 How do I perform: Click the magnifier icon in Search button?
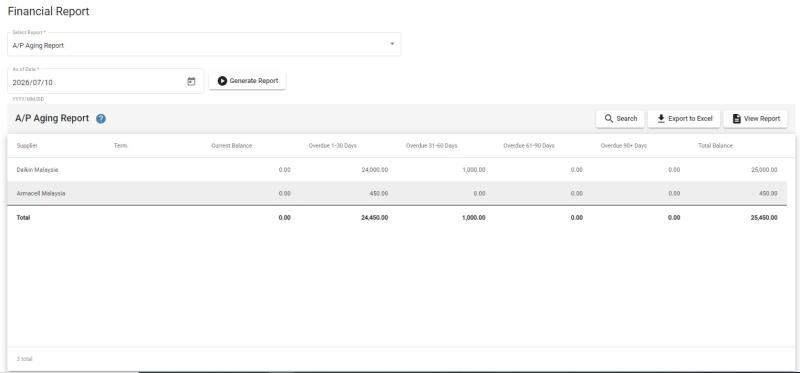tap(609, 118)
